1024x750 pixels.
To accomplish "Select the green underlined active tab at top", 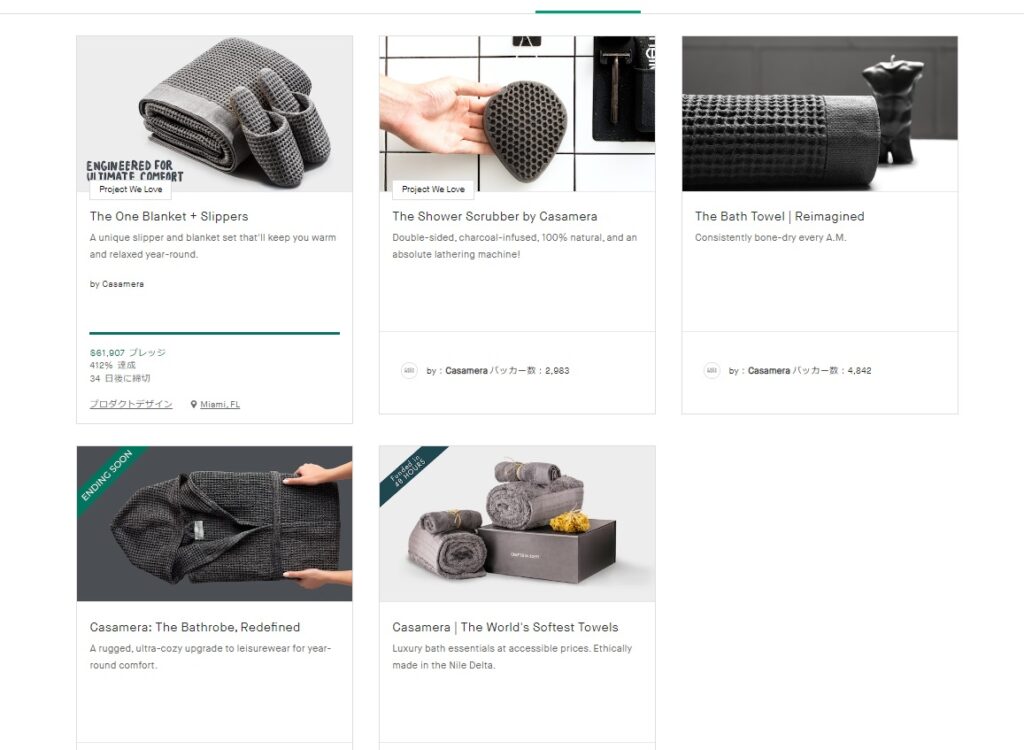I will tap(588, 8).
